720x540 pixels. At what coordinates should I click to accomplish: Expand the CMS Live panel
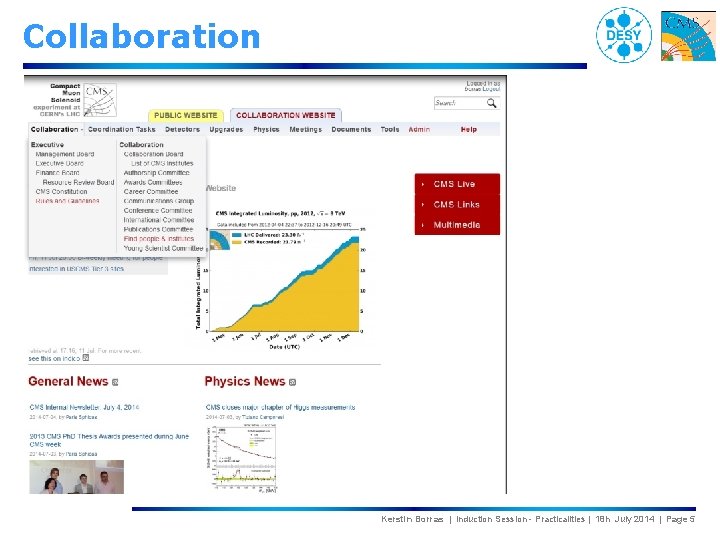[457, 184]
